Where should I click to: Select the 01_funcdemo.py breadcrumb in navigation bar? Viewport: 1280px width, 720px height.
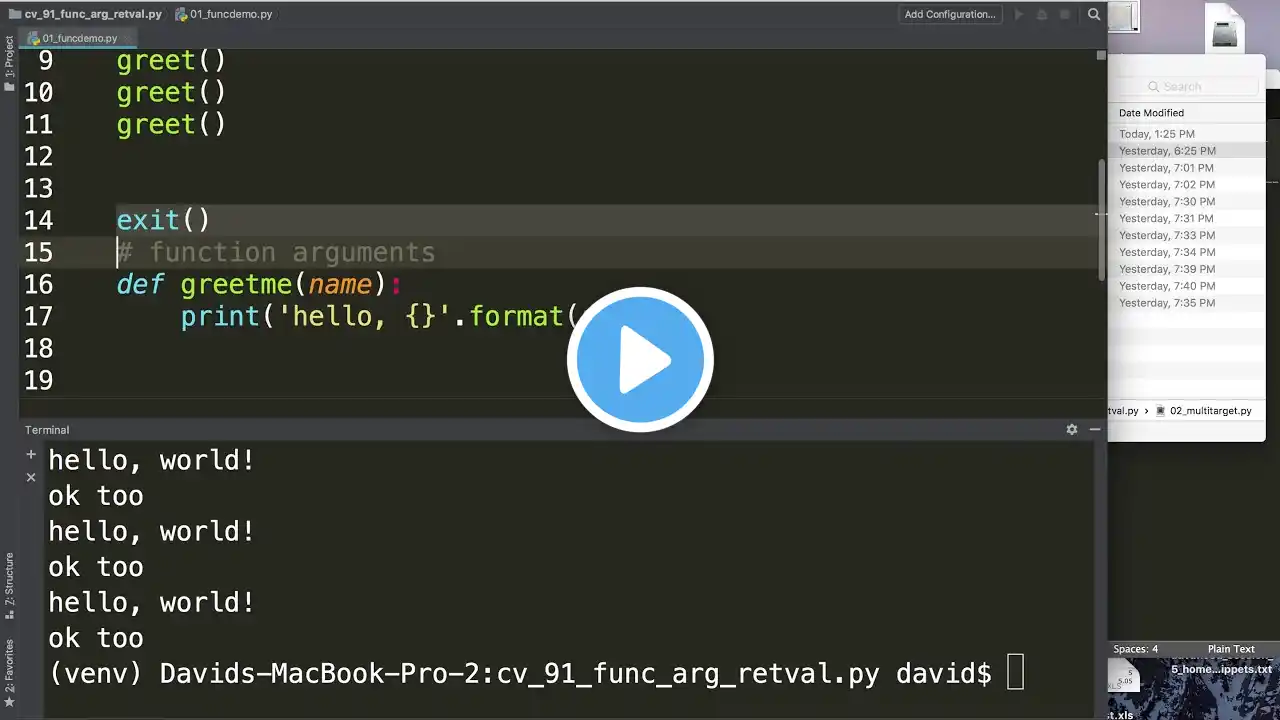coord(224,14)
